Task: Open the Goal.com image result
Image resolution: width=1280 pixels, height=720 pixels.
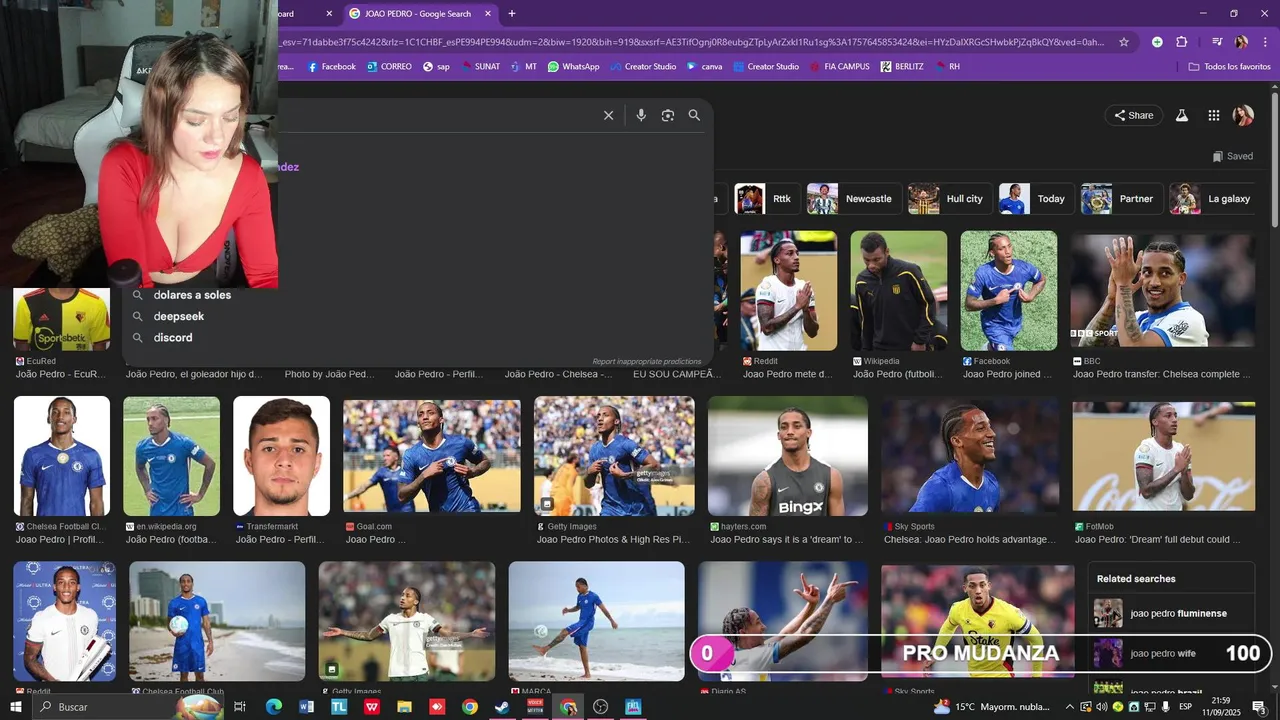Action: [x=432, y=456]
